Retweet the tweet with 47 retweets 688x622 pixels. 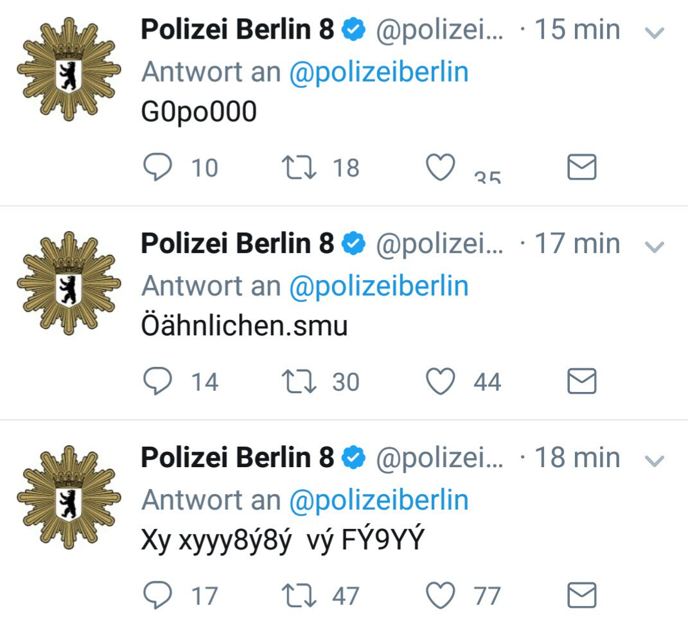pos(299,595)
